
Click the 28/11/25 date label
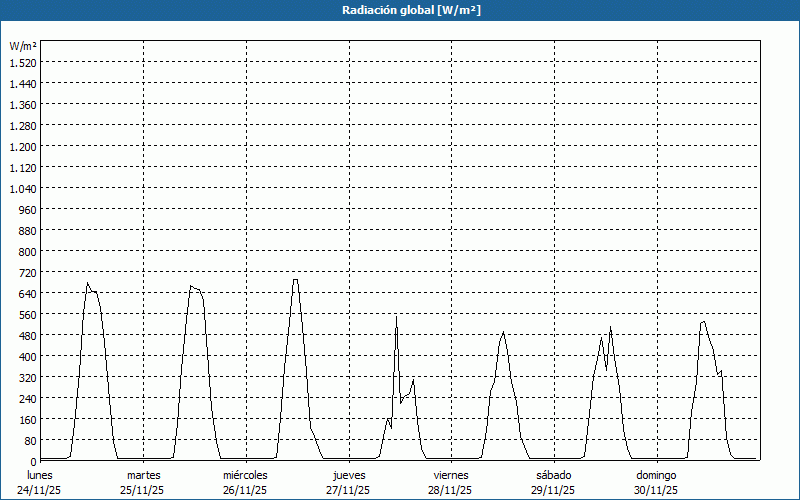(451, 490)
